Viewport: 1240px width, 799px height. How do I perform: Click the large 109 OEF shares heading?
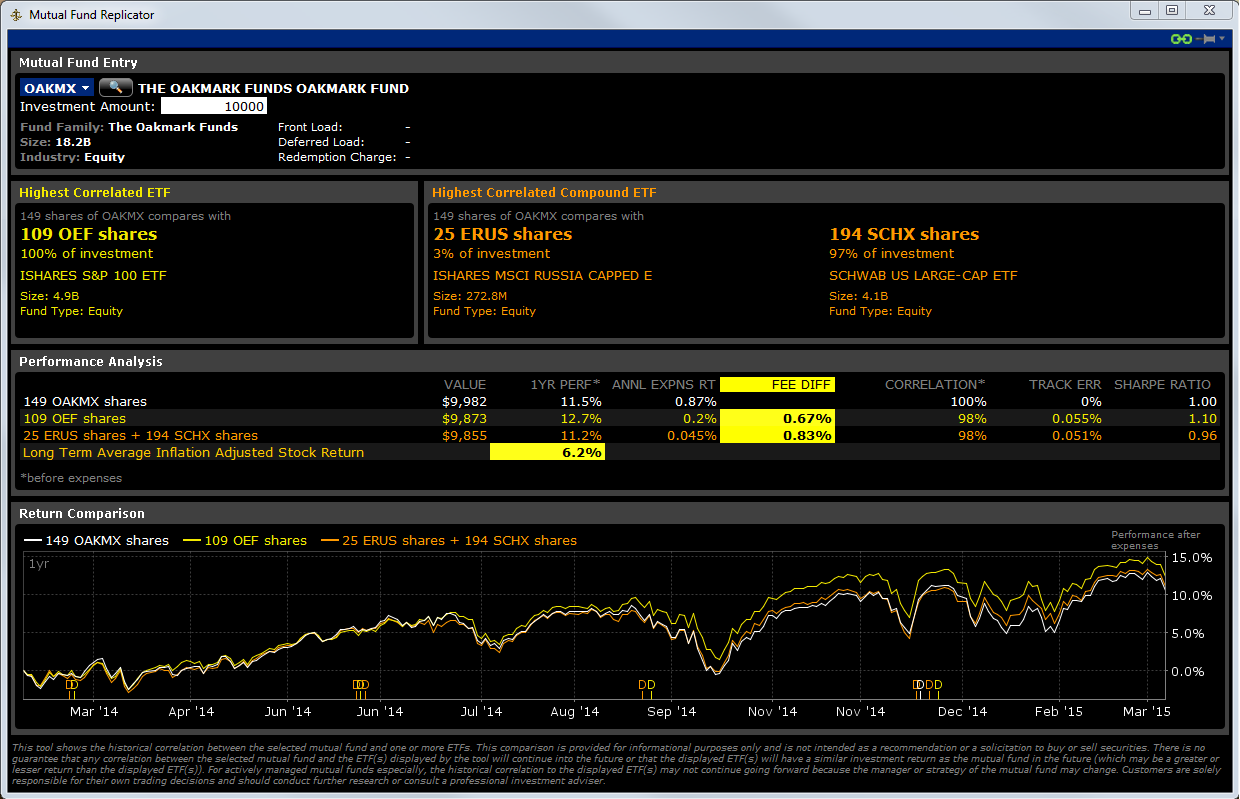pyautogui.click(x=89, y=234)
